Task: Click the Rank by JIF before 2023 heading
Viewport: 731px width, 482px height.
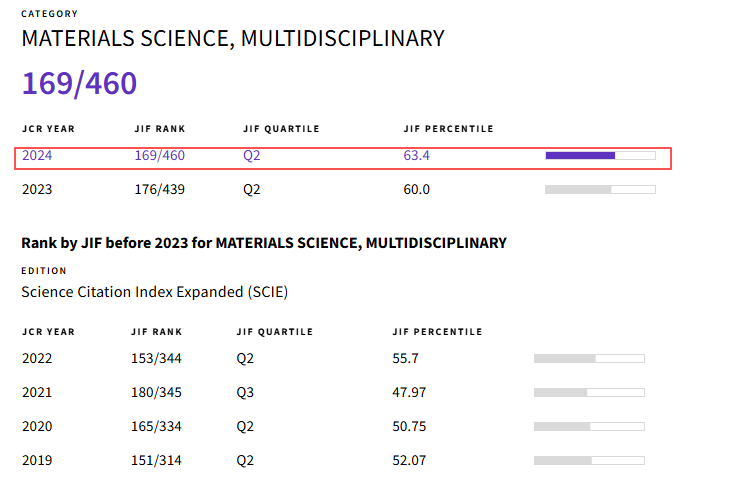Action: [264, 243]
